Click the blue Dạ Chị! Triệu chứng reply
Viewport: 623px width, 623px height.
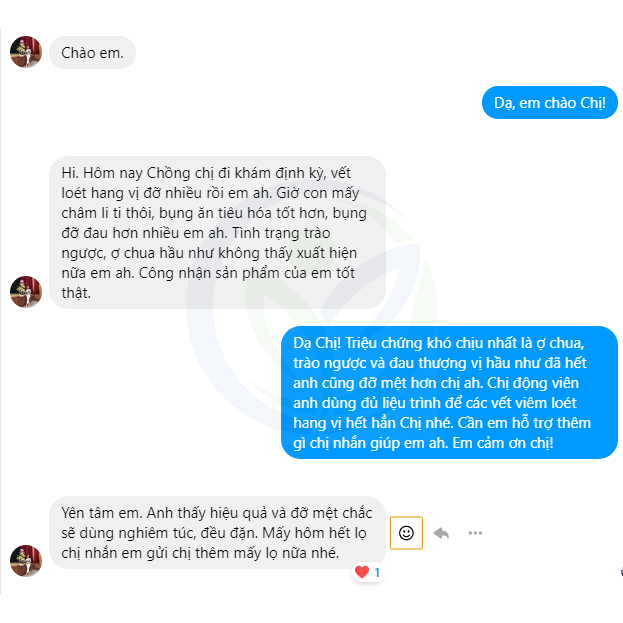449,393
